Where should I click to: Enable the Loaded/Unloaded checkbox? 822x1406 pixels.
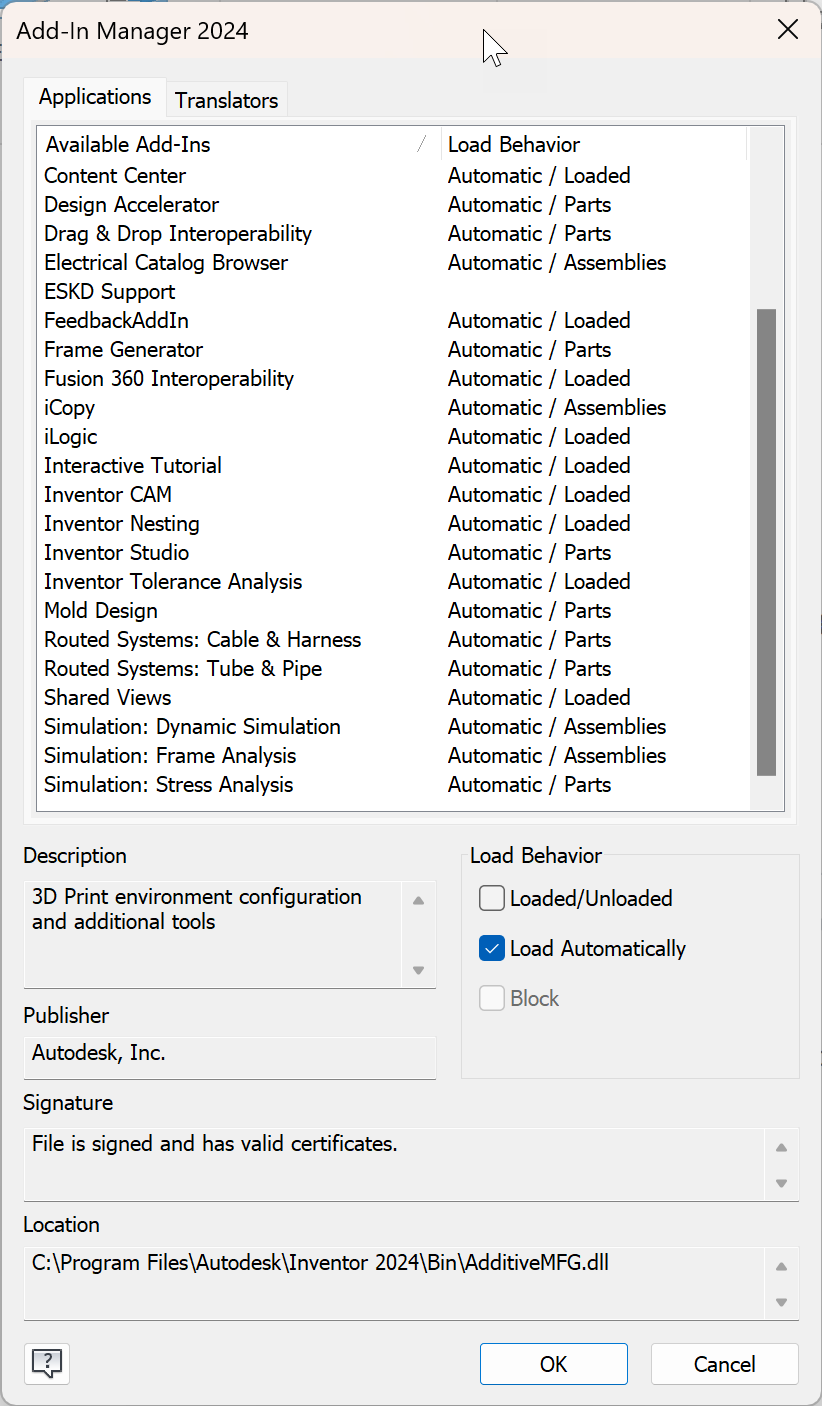tap(491, 898)
